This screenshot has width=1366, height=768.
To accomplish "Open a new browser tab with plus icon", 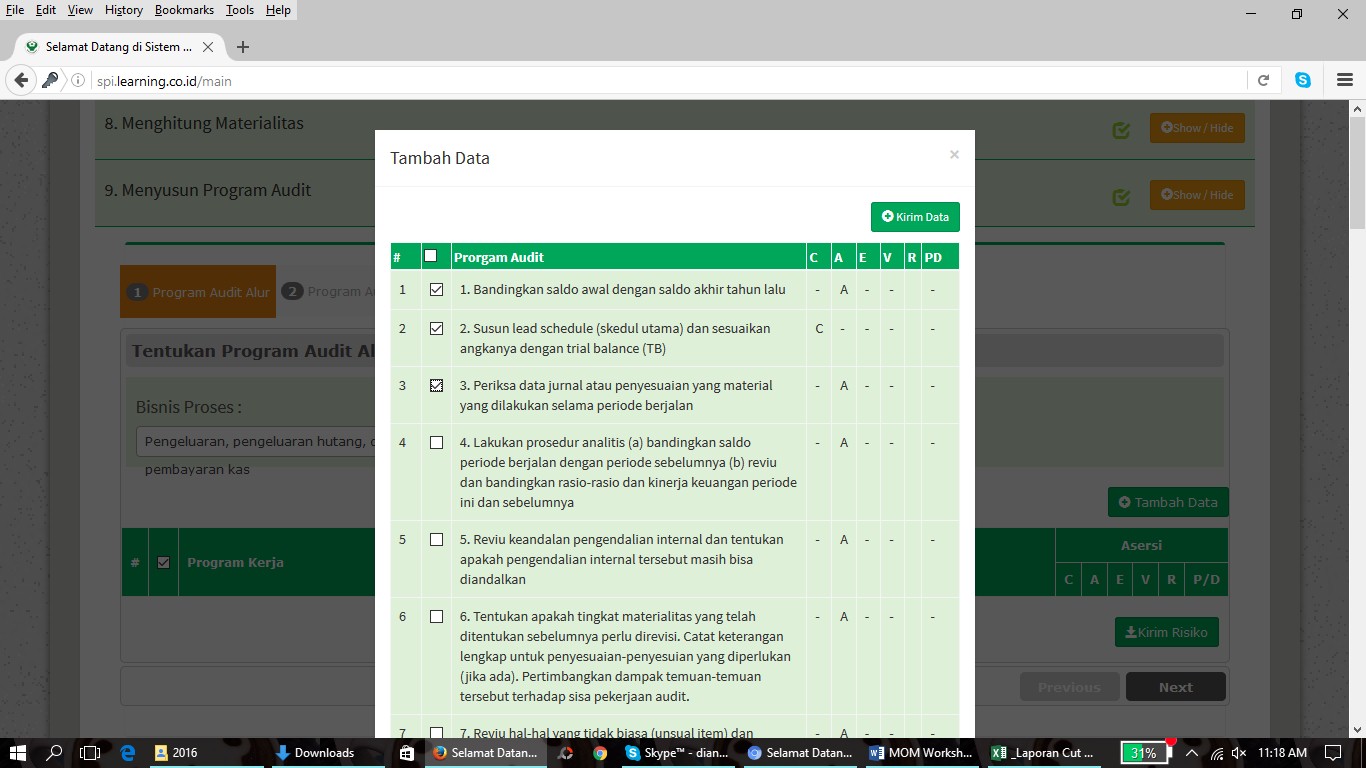I will (x=243, y=47).
